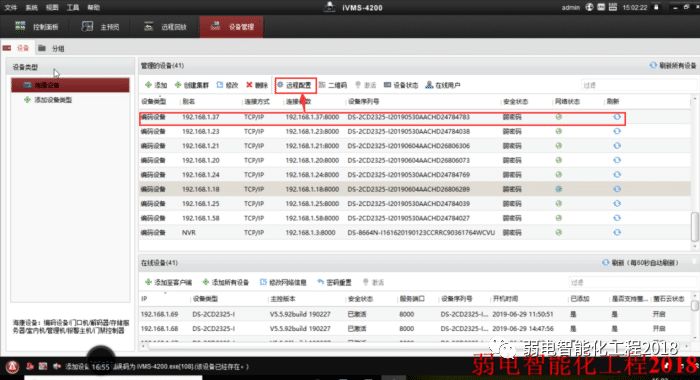This screenshot has height=380, width=700.
Task: Open the 二维码 QR code tool
Action: tap(333, 85)
